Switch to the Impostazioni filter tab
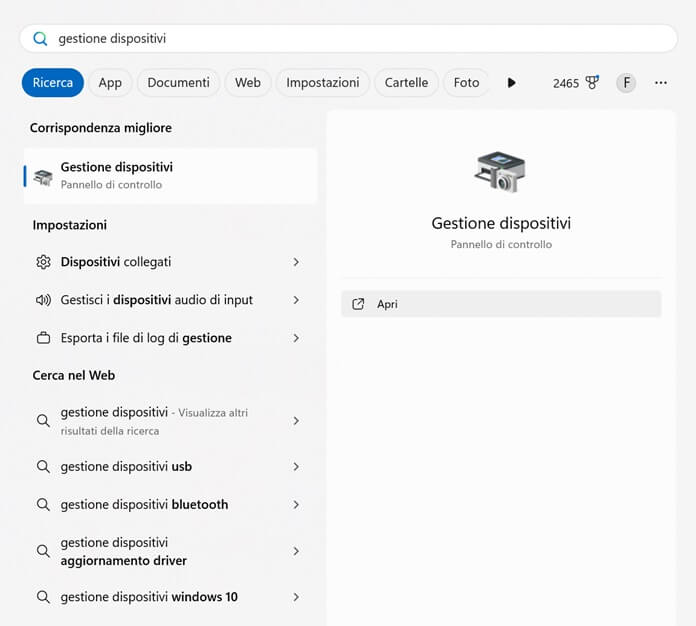Screen dimensions: 696x626 tap(323, 83)
